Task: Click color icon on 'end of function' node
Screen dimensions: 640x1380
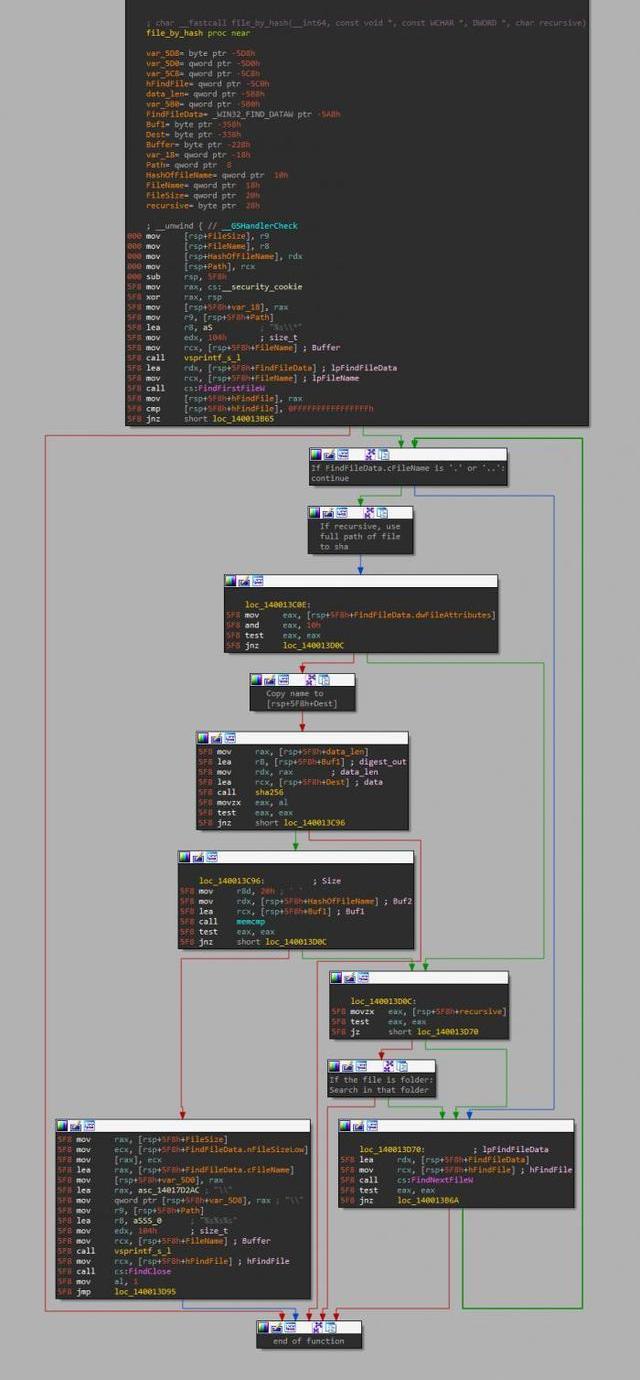Action: (x=265, y=1327)
